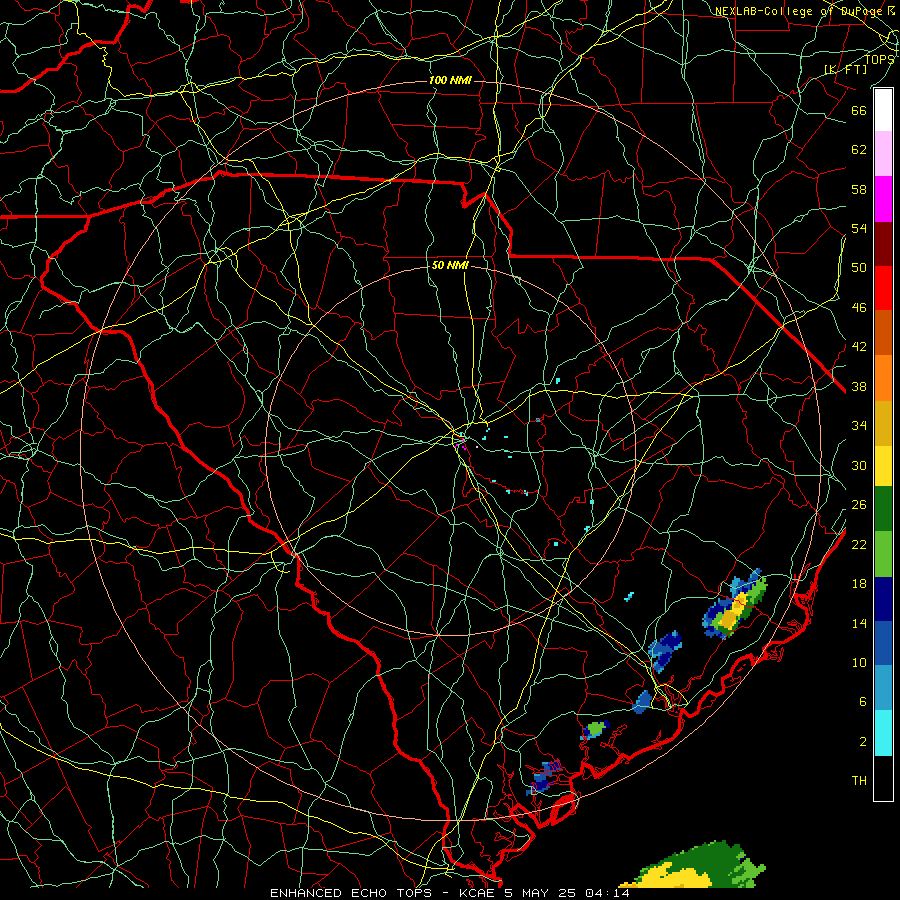The width and height of the screenshot is (900, 900).
Task: Click the "62" legend value
Action: (859, 150)
